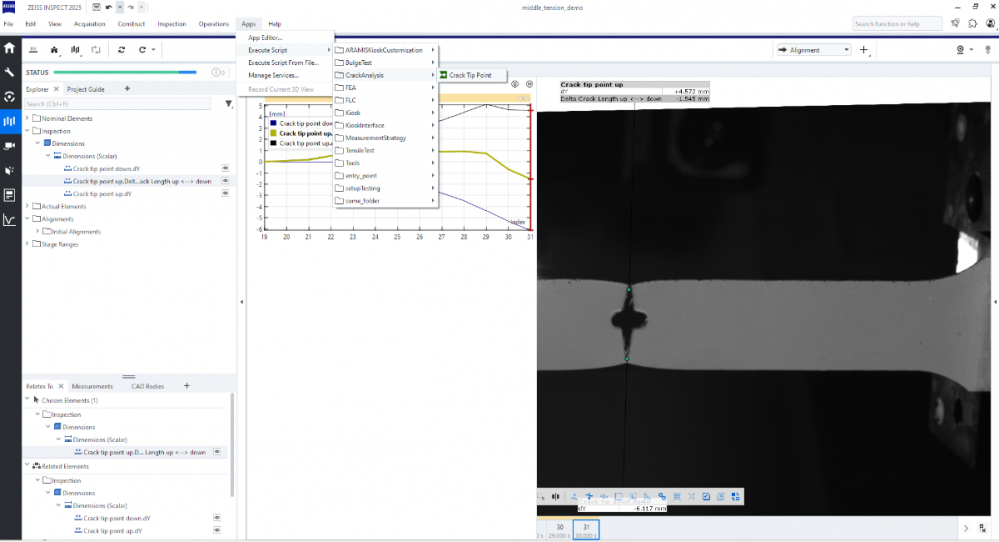Open the report page icon in sidebar
999x542 pixels.
tap(10, 194)
